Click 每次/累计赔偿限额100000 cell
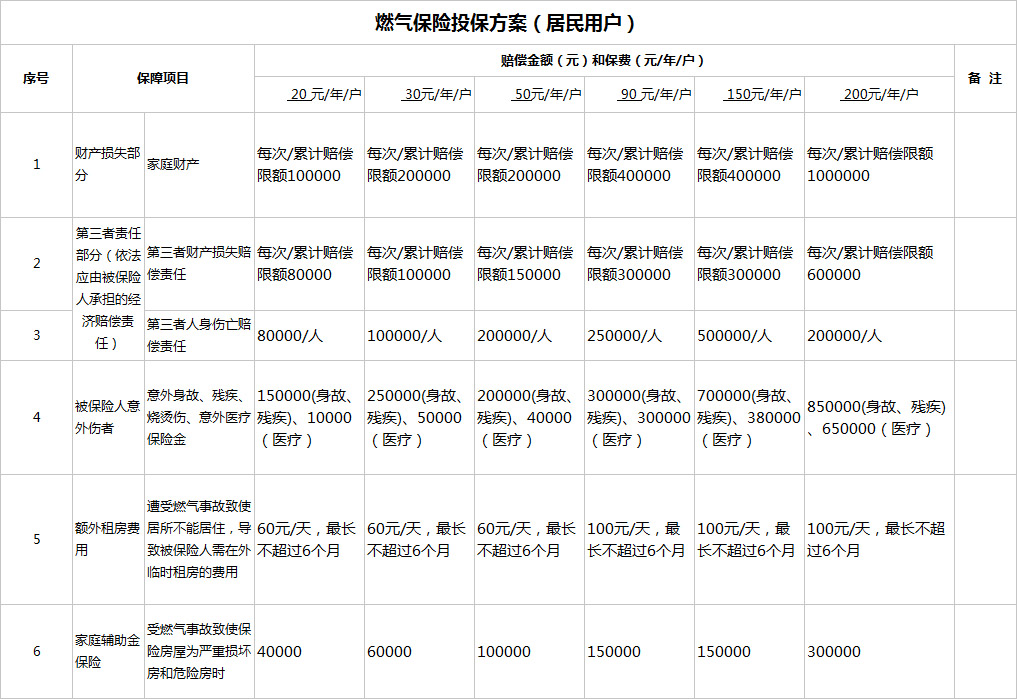The image size is (1017, 699). (309, 165)
